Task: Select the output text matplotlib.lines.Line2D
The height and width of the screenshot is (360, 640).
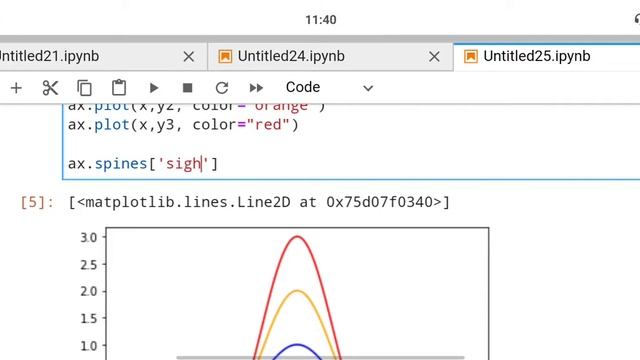Action: pos(188,202)
